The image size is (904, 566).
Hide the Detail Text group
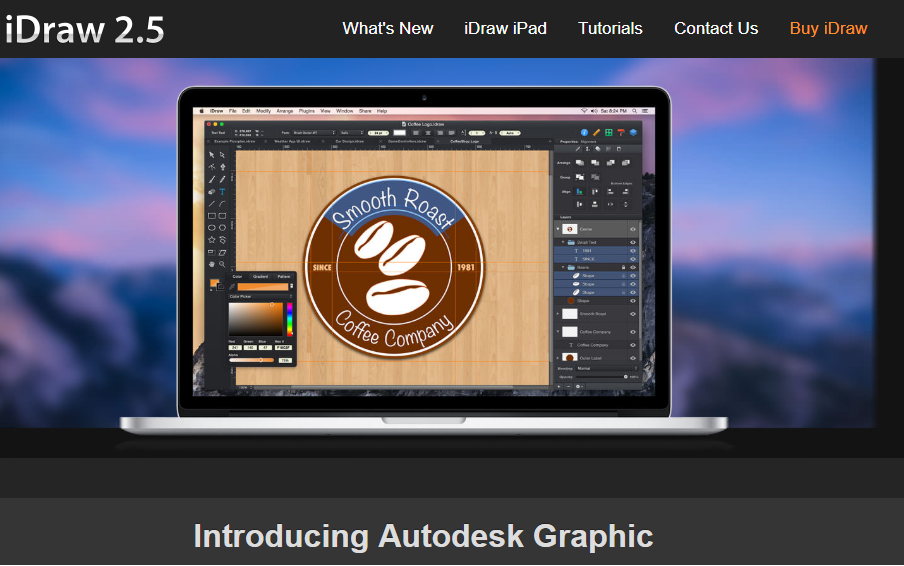[633, 242]
